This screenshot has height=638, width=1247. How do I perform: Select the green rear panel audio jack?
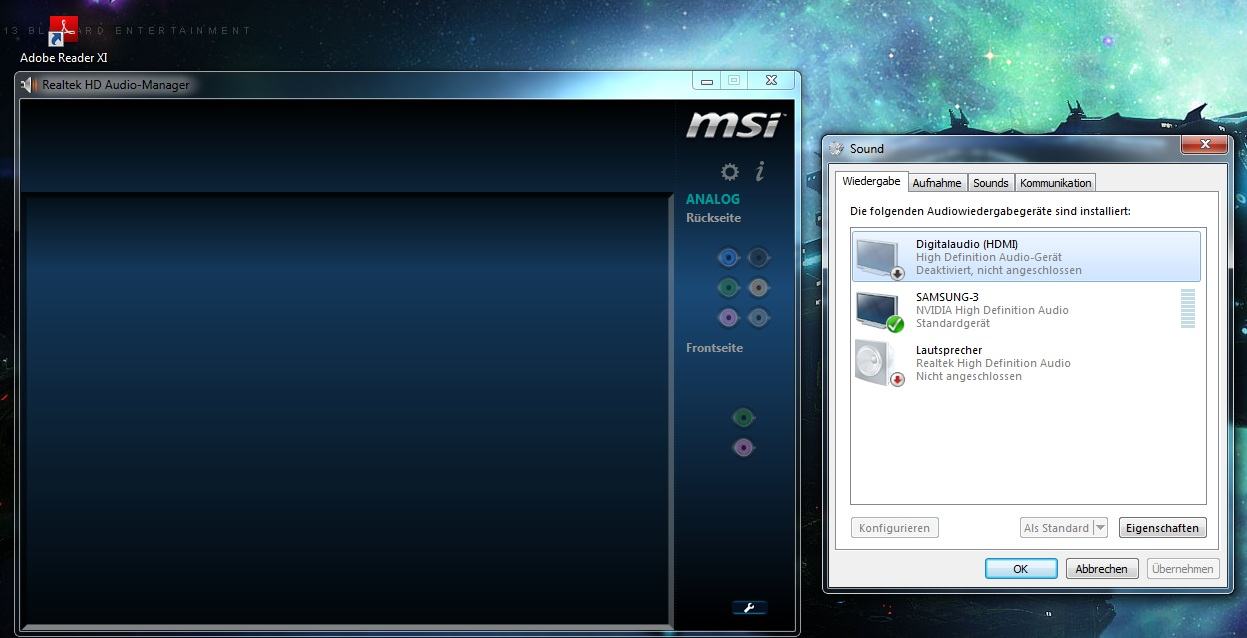point(728,288)
